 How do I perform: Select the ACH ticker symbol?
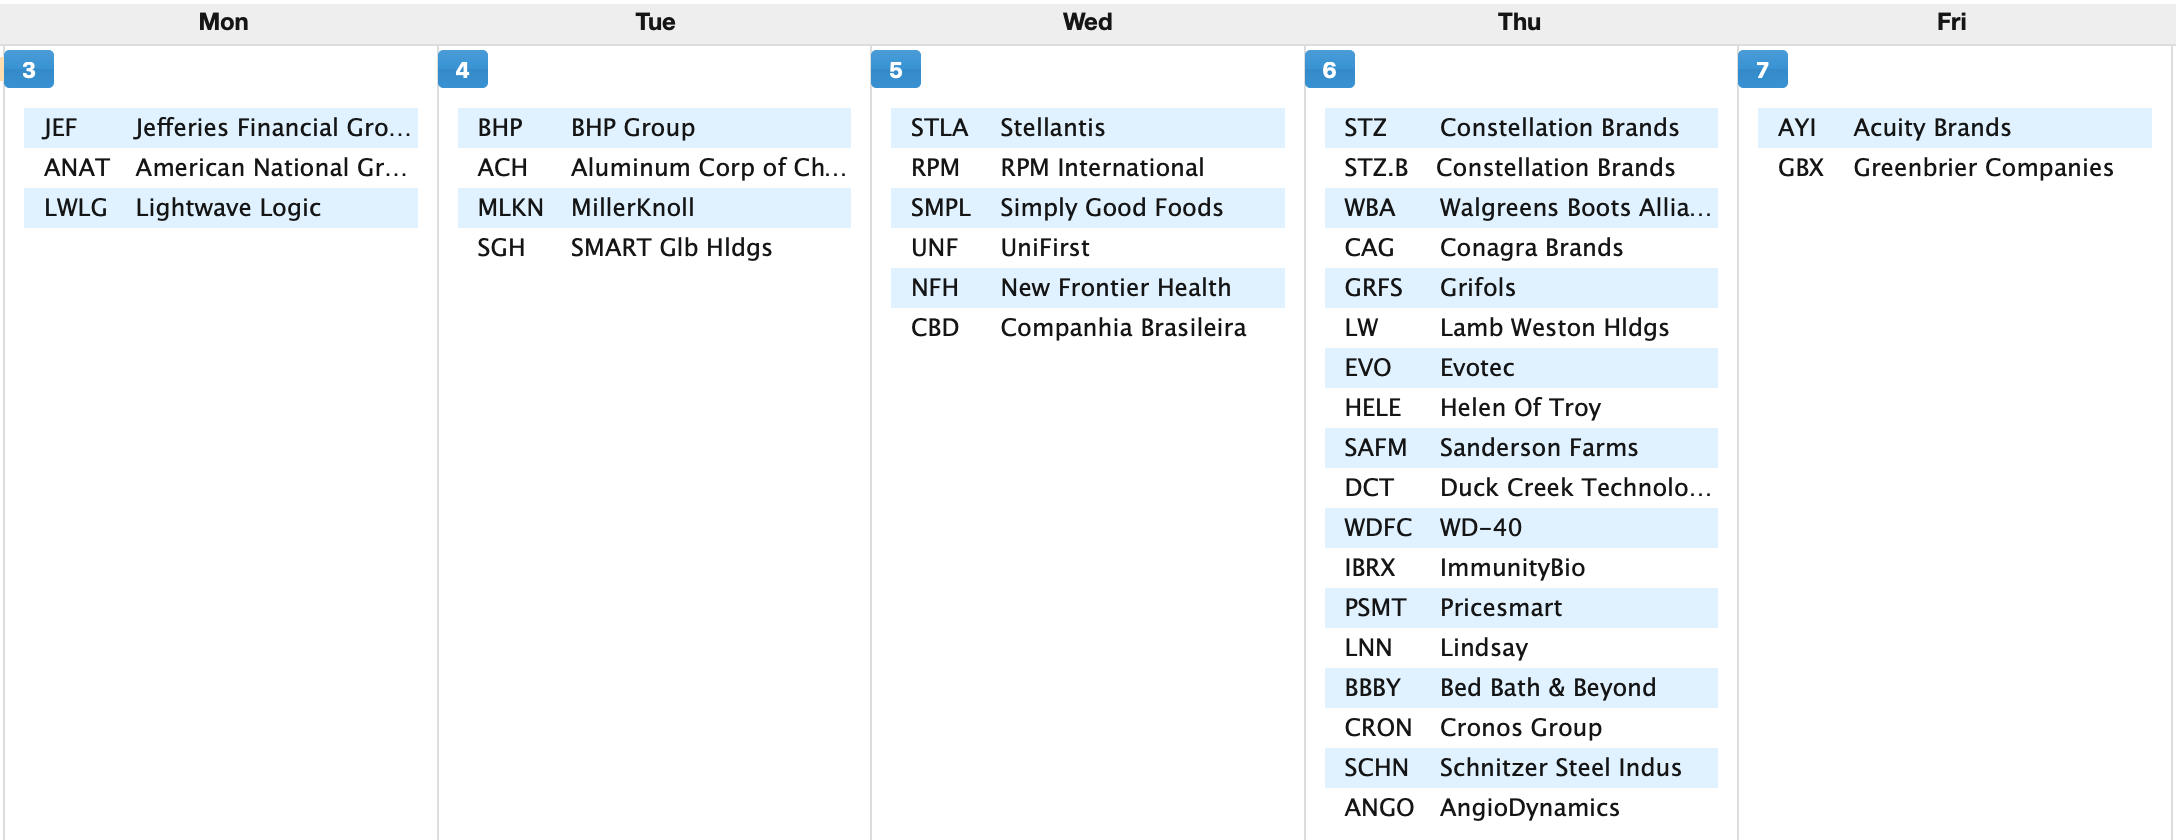coord(502,168)
